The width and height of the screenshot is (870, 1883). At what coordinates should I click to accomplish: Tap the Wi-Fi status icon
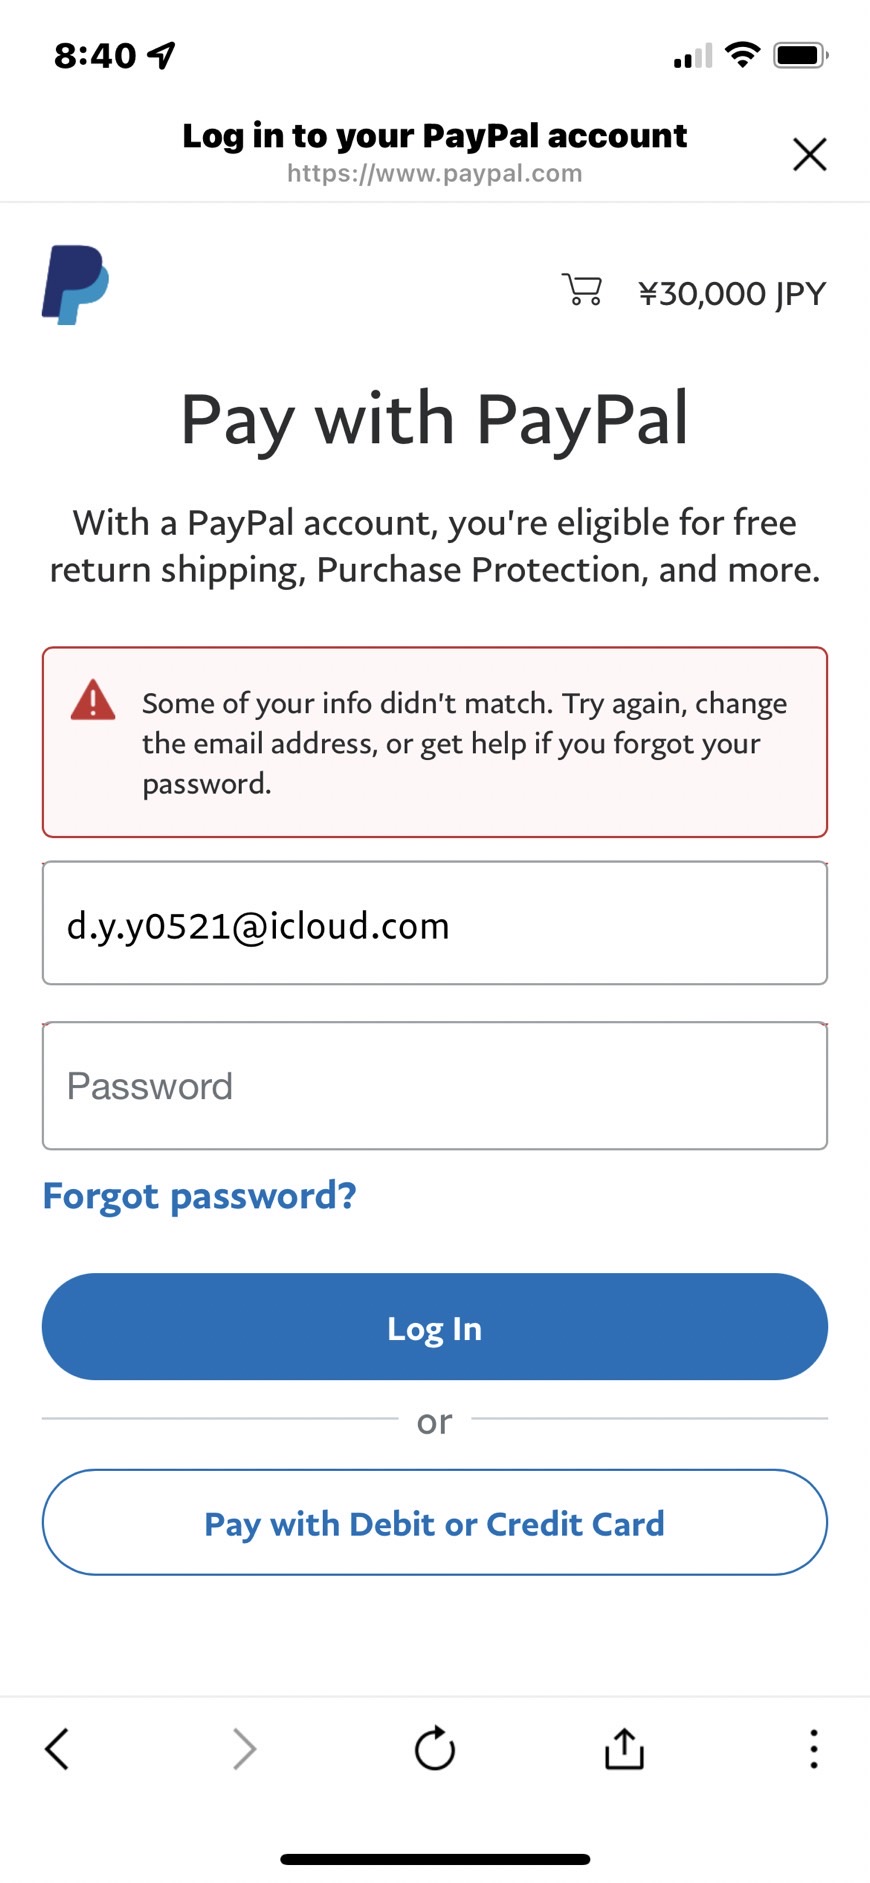[x=742, y=54]
